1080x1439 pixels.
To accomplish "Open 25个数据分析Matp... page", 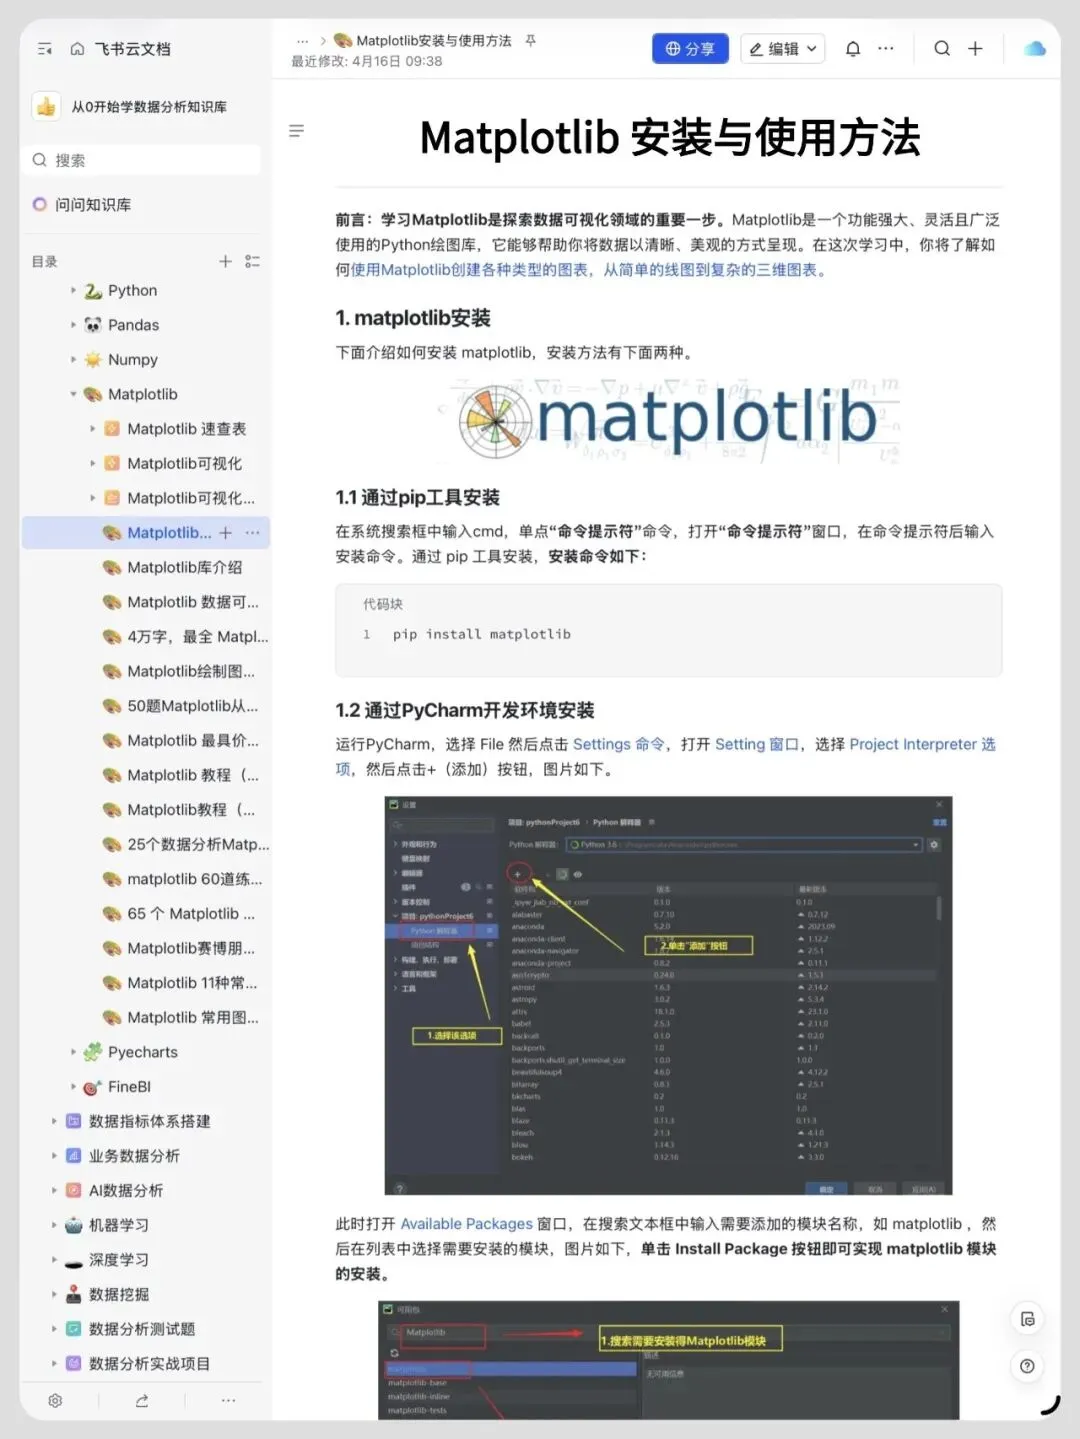I will tap(198, 845).
